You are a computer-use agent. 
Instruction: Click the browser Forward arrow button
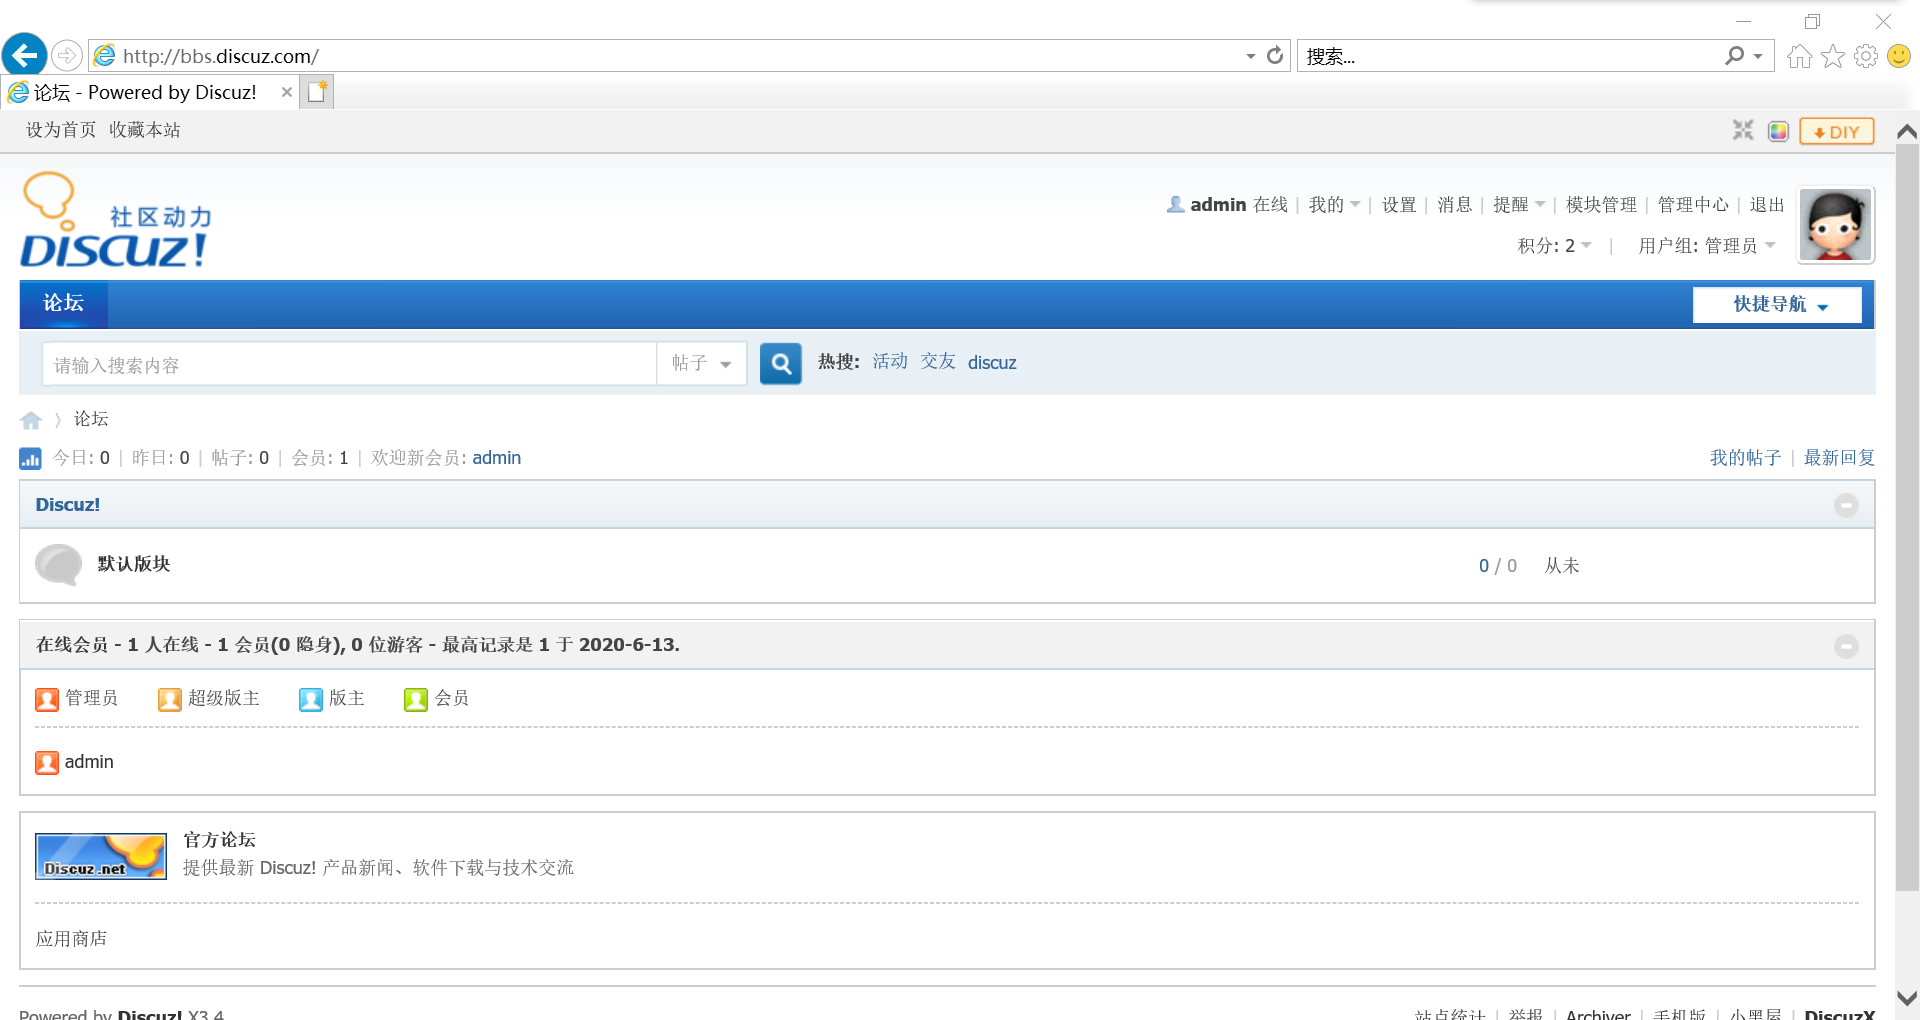(x=67, y=55)
